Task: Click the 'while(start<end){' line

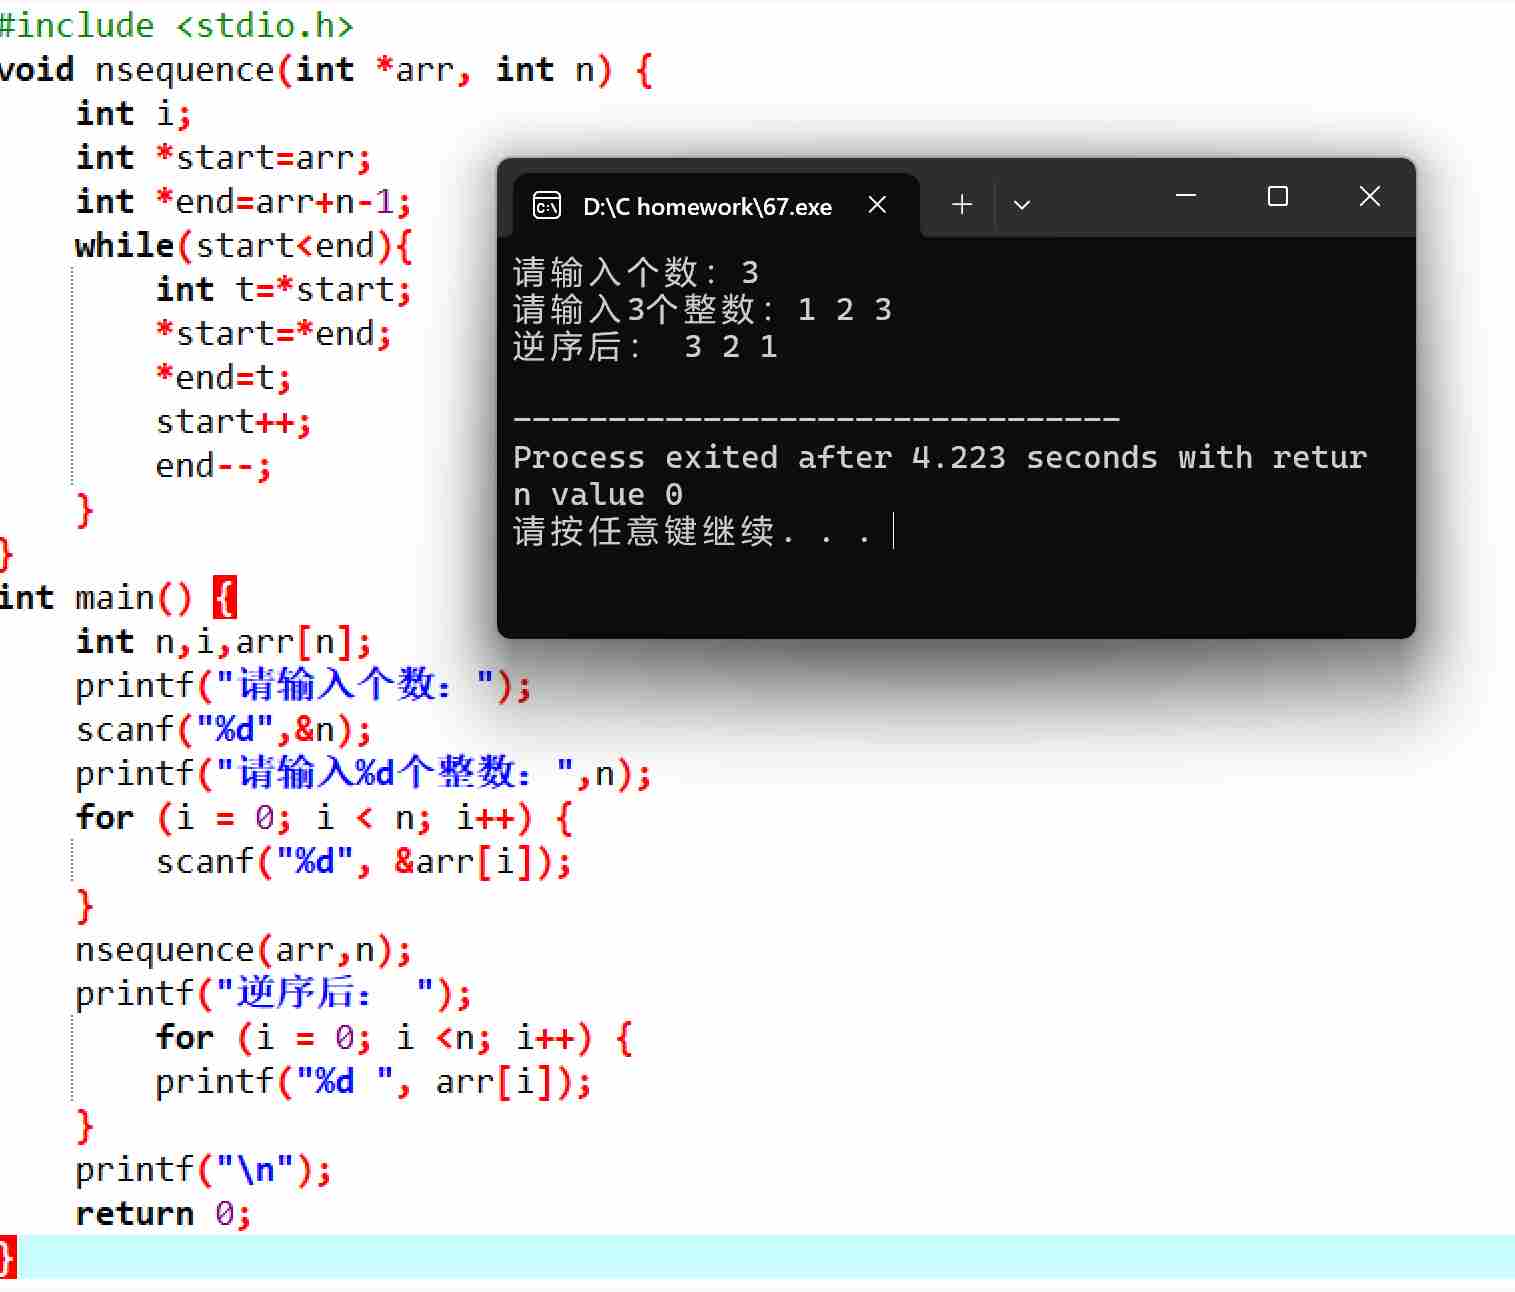Action: coord(243,245)
